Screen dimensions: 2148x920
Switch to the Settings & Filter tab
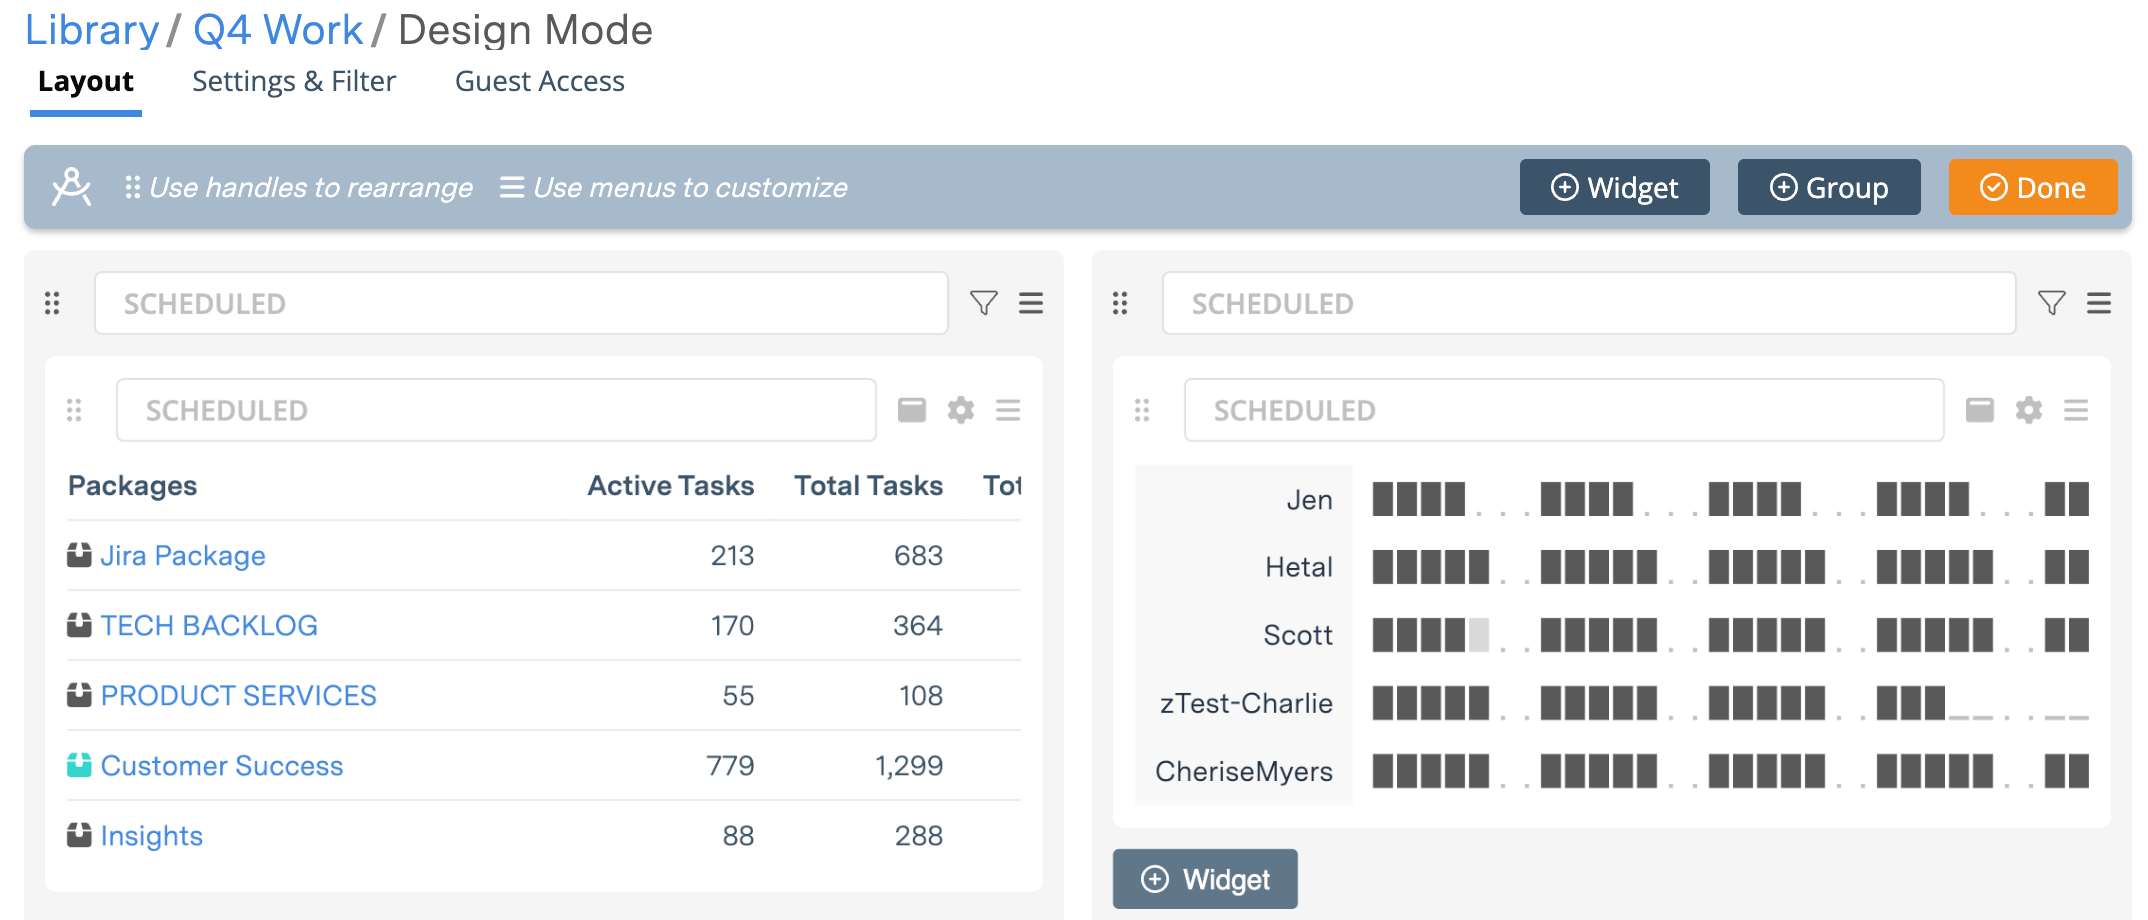(294, 81)
